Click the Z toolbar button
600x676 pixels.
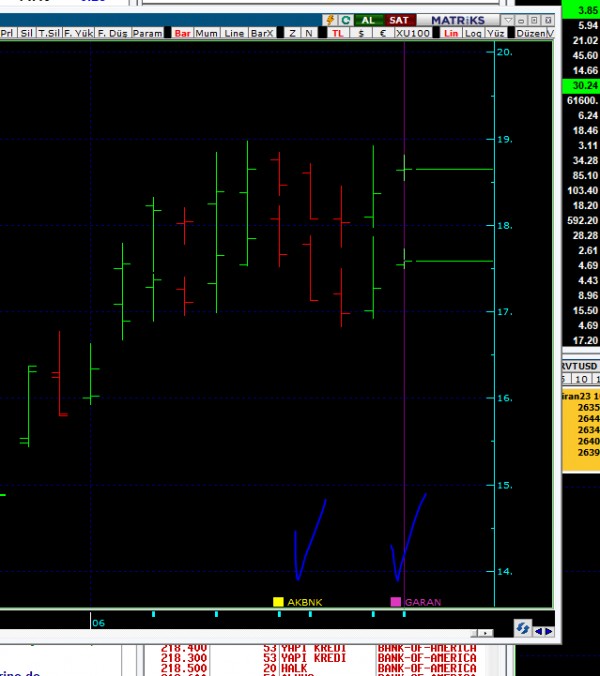(292, 33)
